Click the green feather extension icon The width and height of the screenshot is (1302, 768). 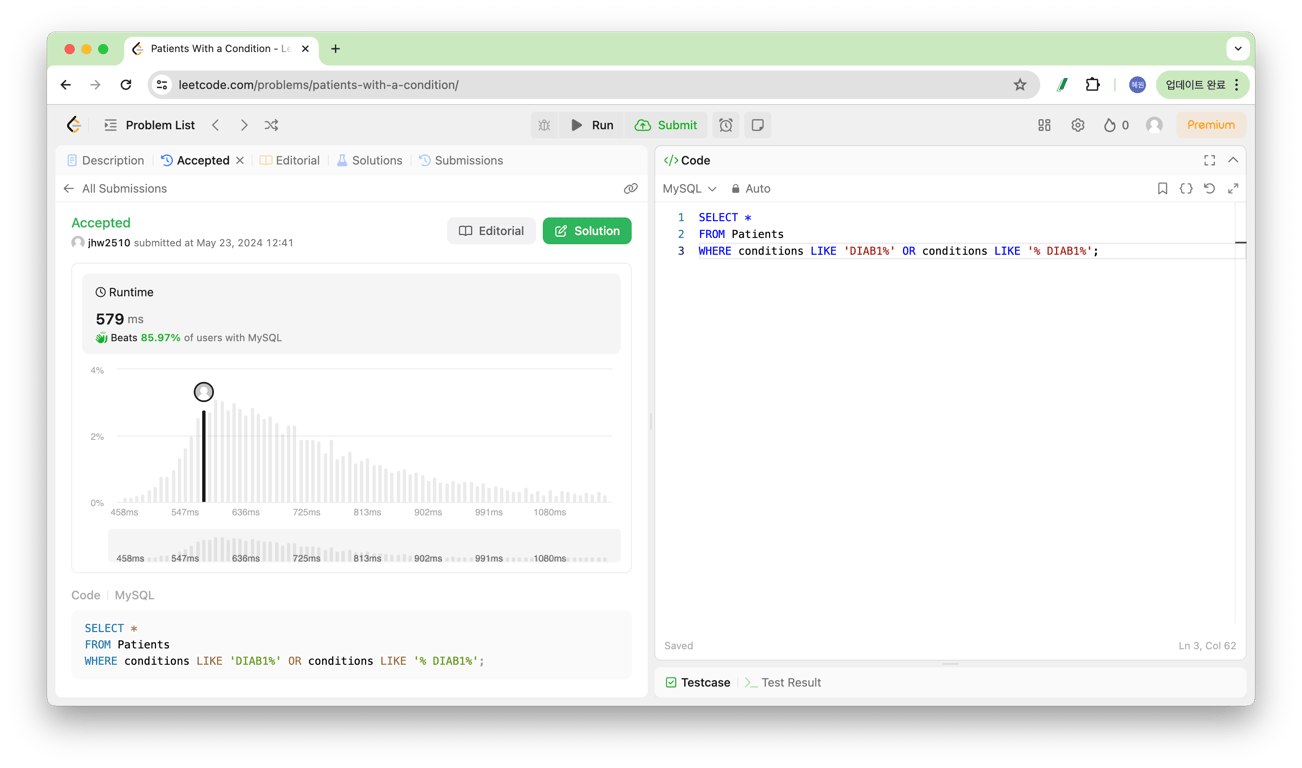[x=1062, y=85]
